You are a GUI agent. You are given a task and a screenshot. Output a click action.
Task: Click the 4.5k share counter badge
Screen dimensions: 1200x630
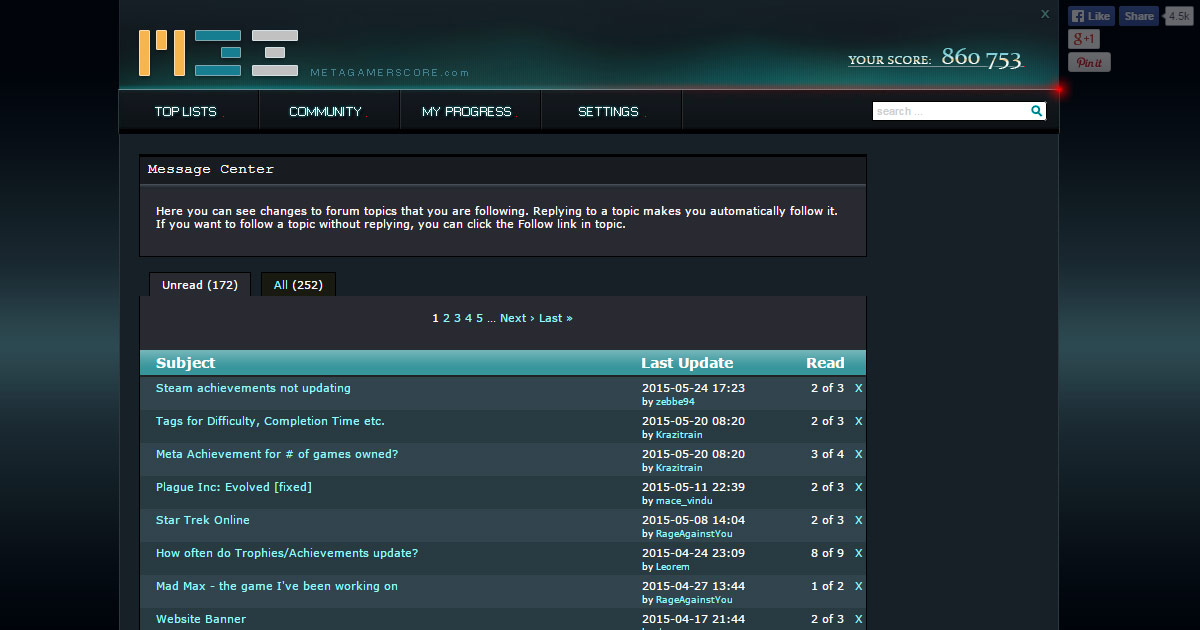(1178, 15)
